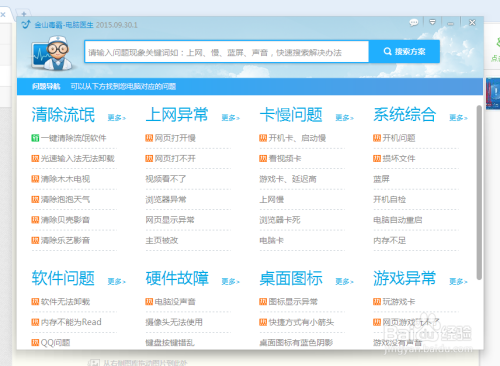The image size is (500, 366).
Task: Open the 网页显示异常 problem entry
Action: (170, 220)
